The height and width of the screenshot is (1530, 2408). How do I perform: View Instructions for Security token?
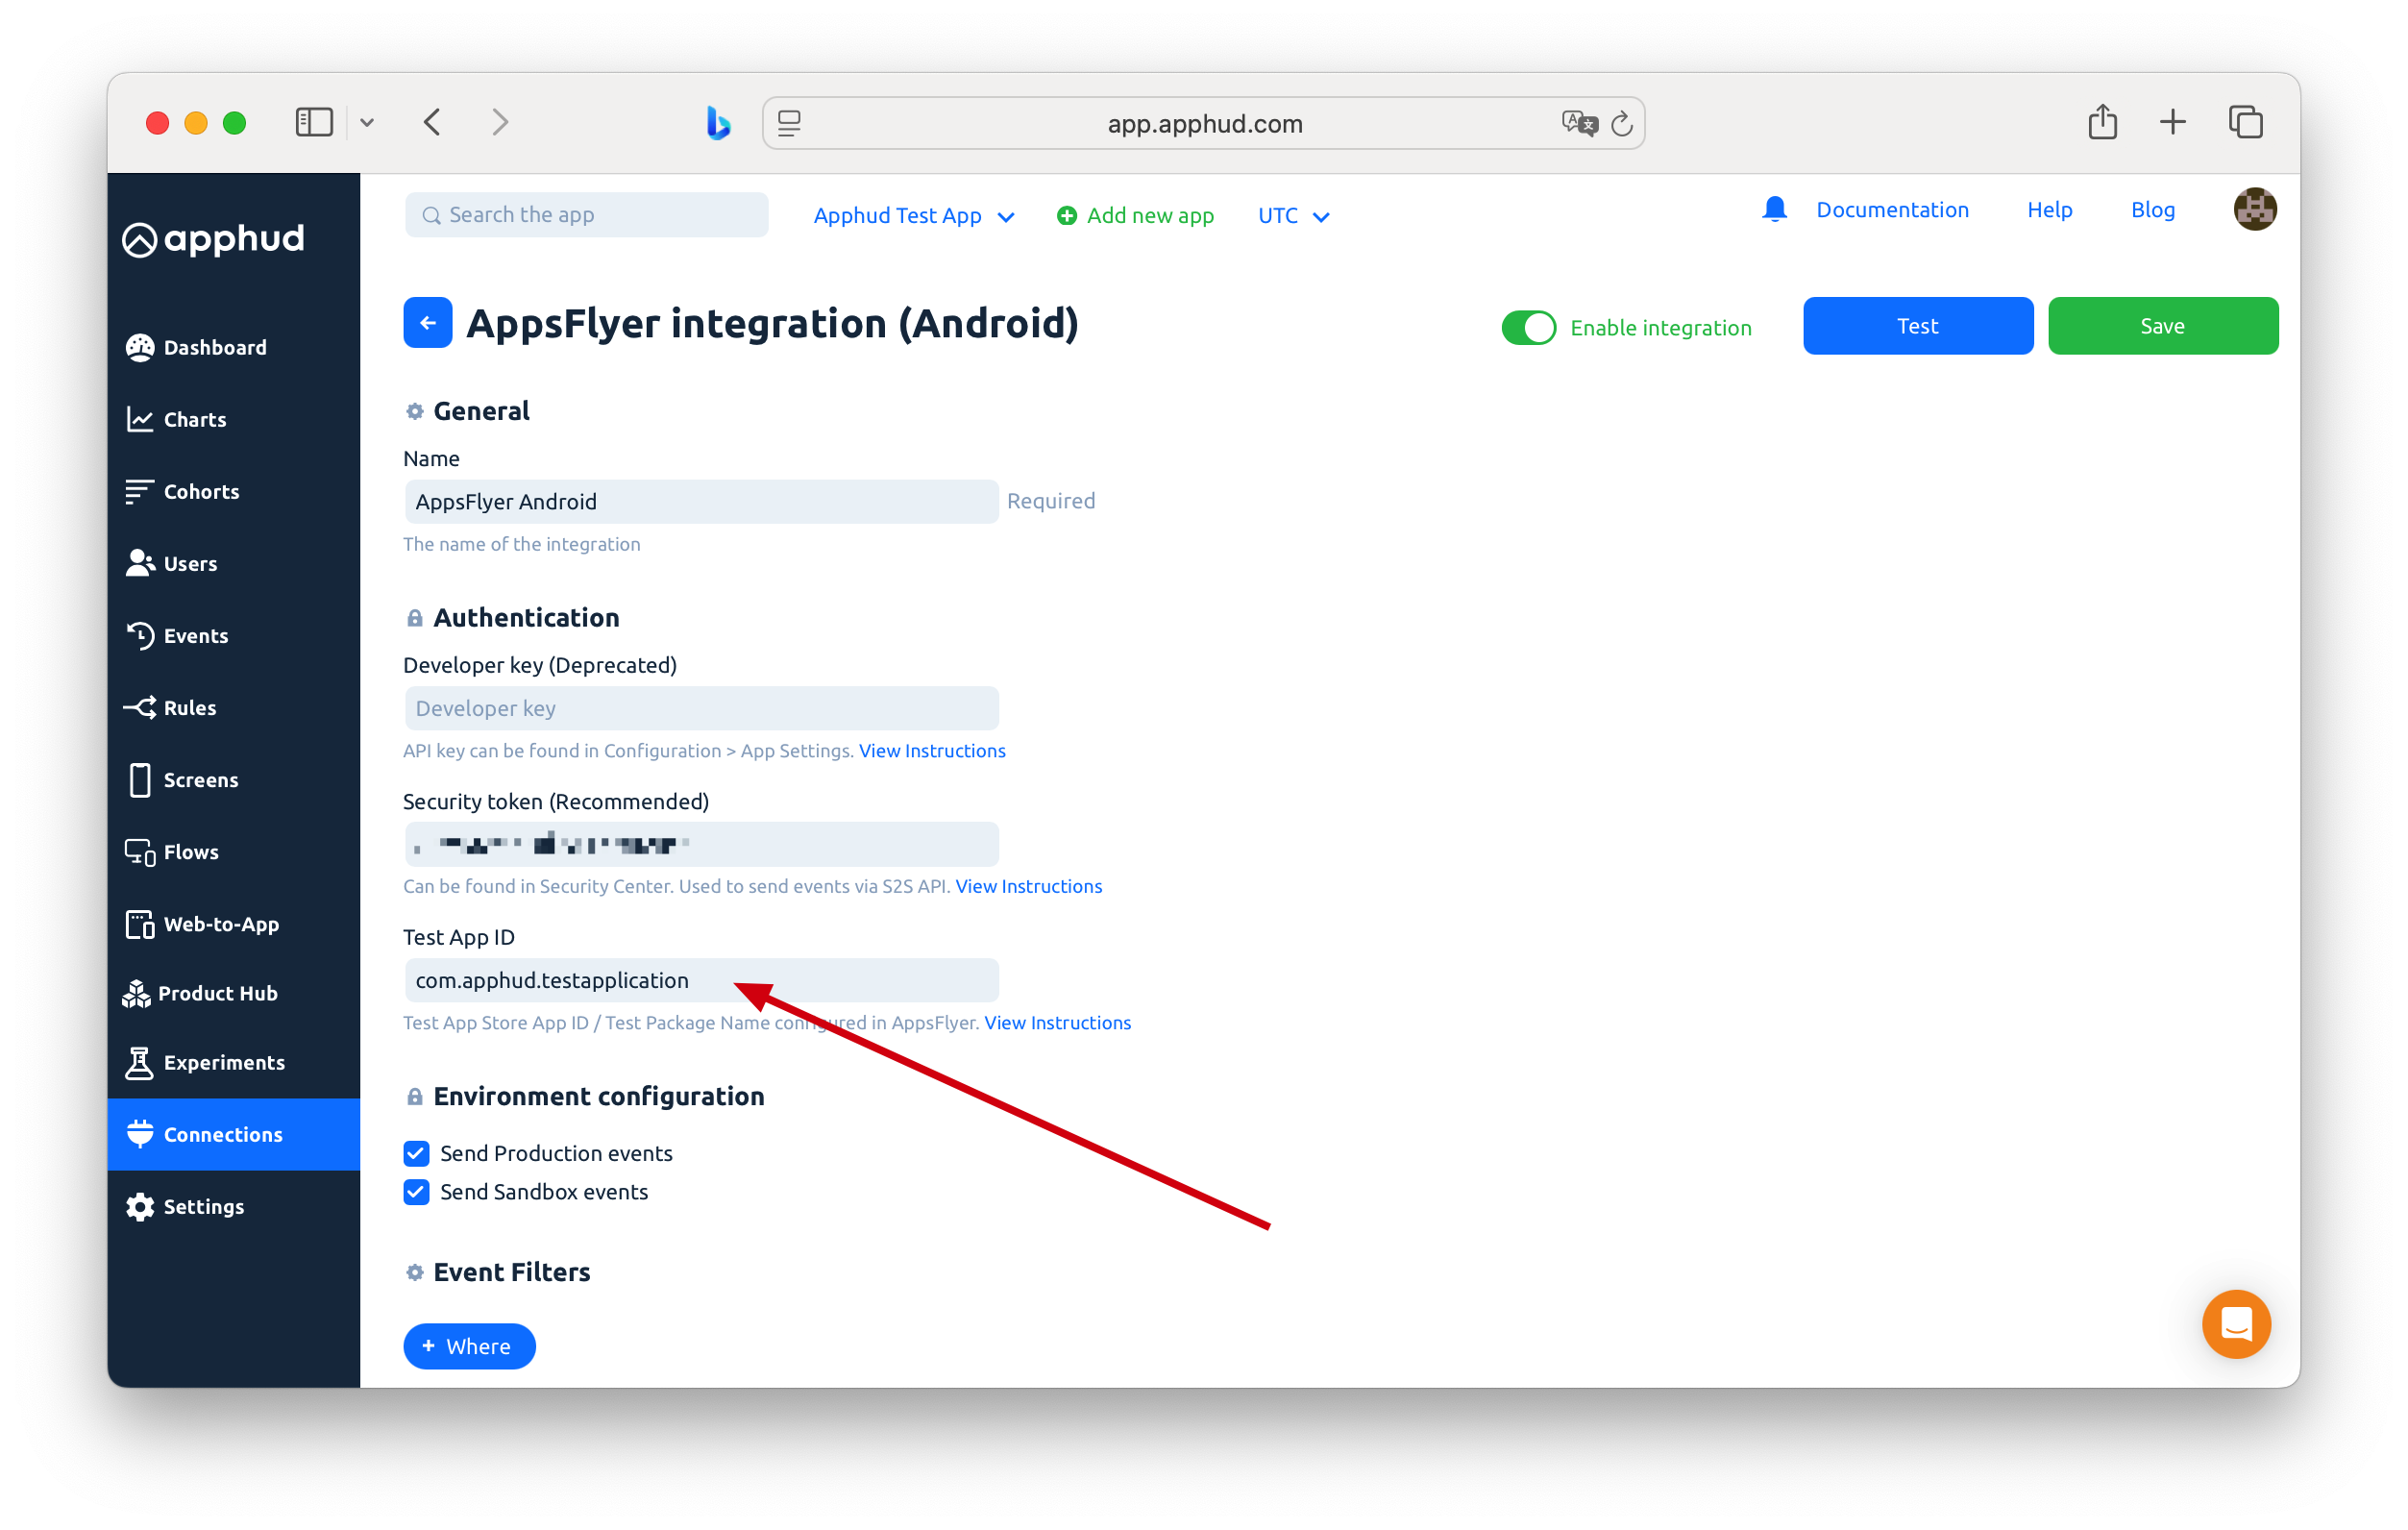pos(1028,886)
